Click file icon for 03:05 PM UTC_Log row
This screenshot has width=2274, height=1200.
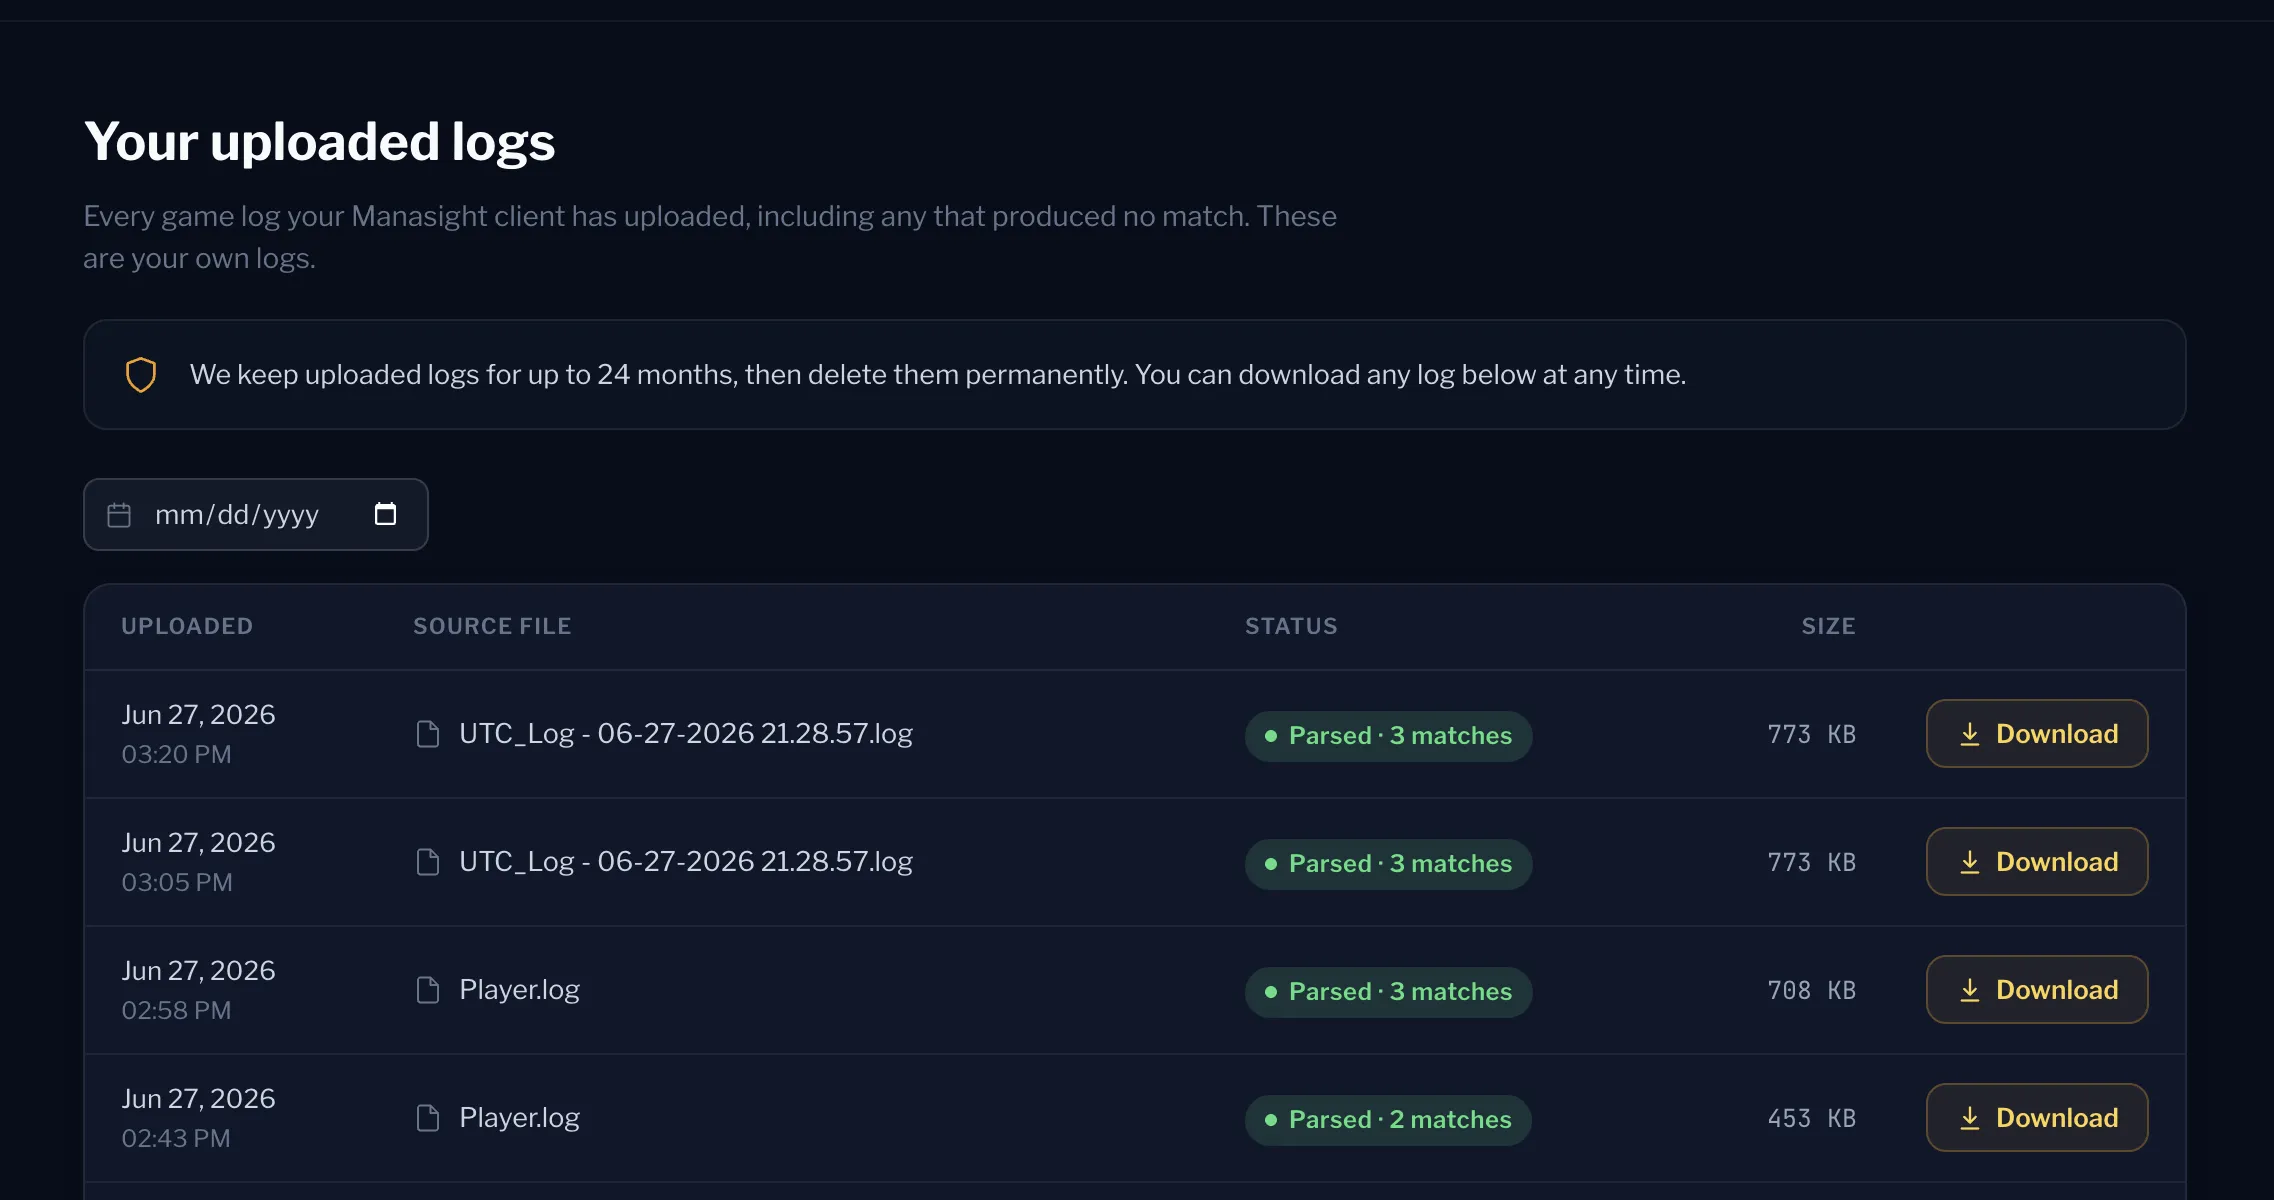click(428, 862)
